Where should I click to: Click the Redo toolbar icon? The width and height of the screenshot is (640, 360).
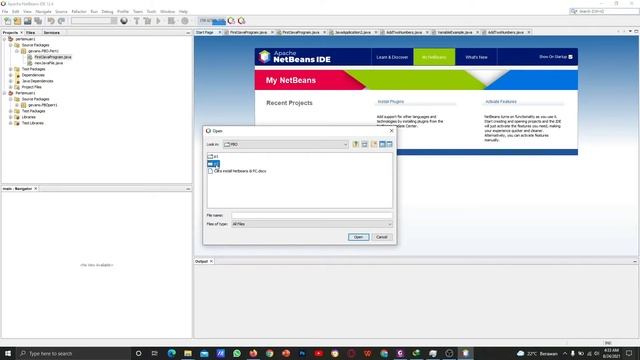tap(61, 21)
